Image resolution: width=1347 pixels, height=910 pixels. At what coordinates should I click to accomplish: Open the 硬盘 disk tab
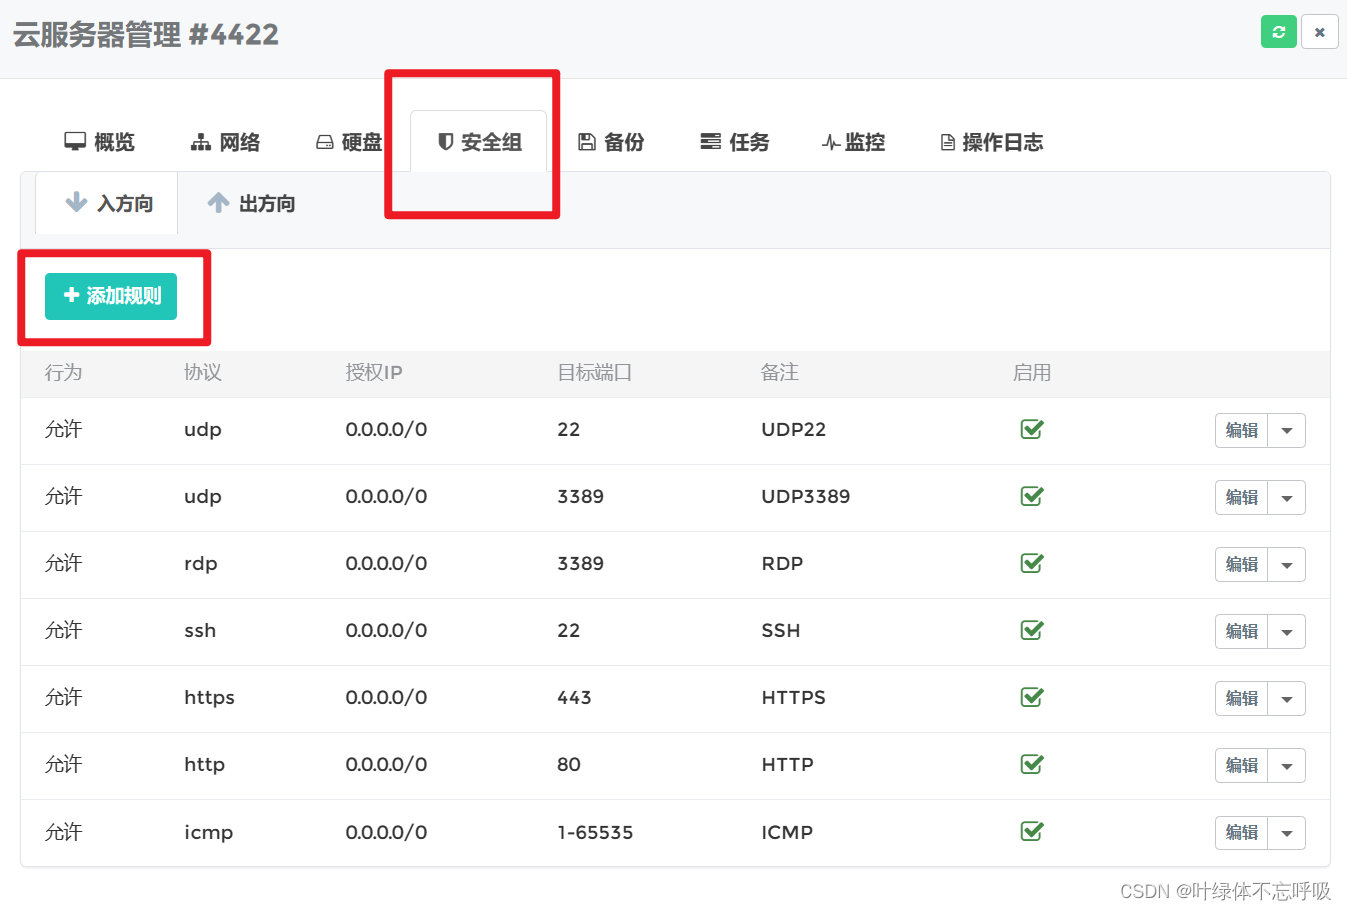349,142
